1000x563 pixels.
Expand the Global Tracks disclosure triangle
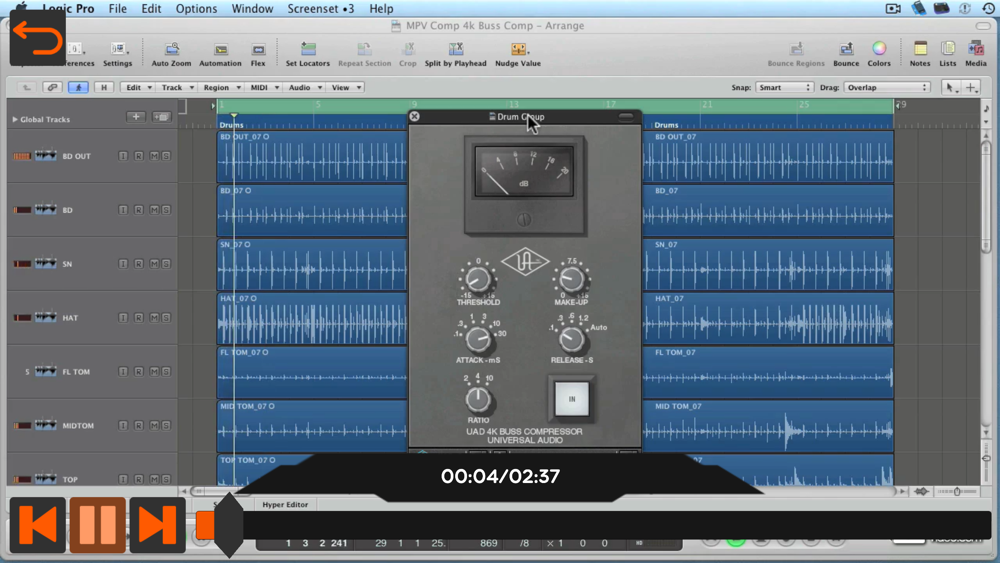coord(15,119)
